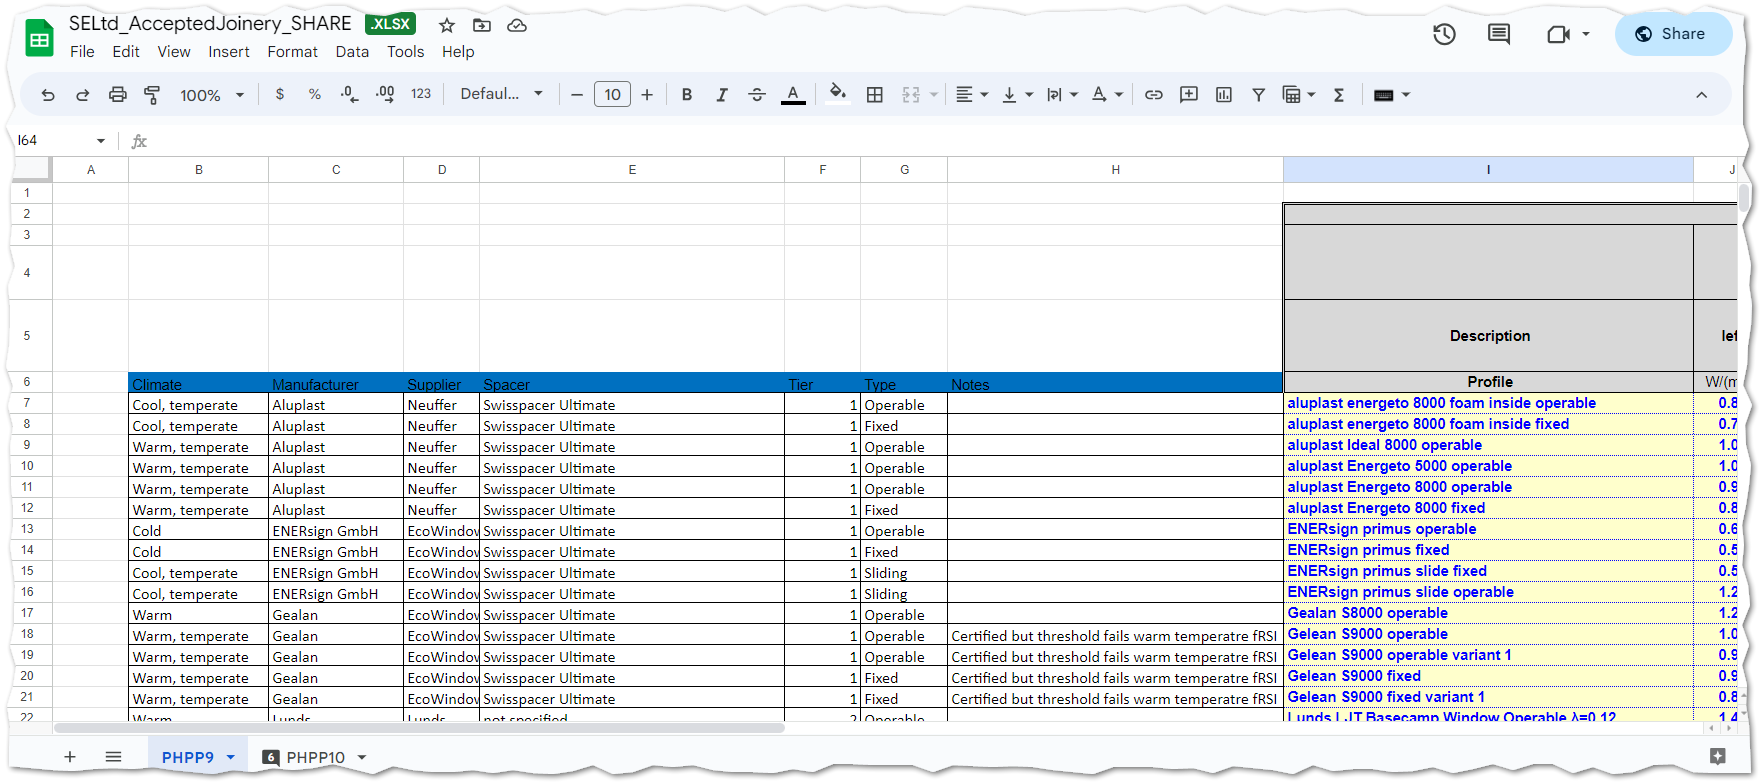Increase decimal places icon
Image resolution: width=1762 pixels, height=784 pixels.
(385, 94)
